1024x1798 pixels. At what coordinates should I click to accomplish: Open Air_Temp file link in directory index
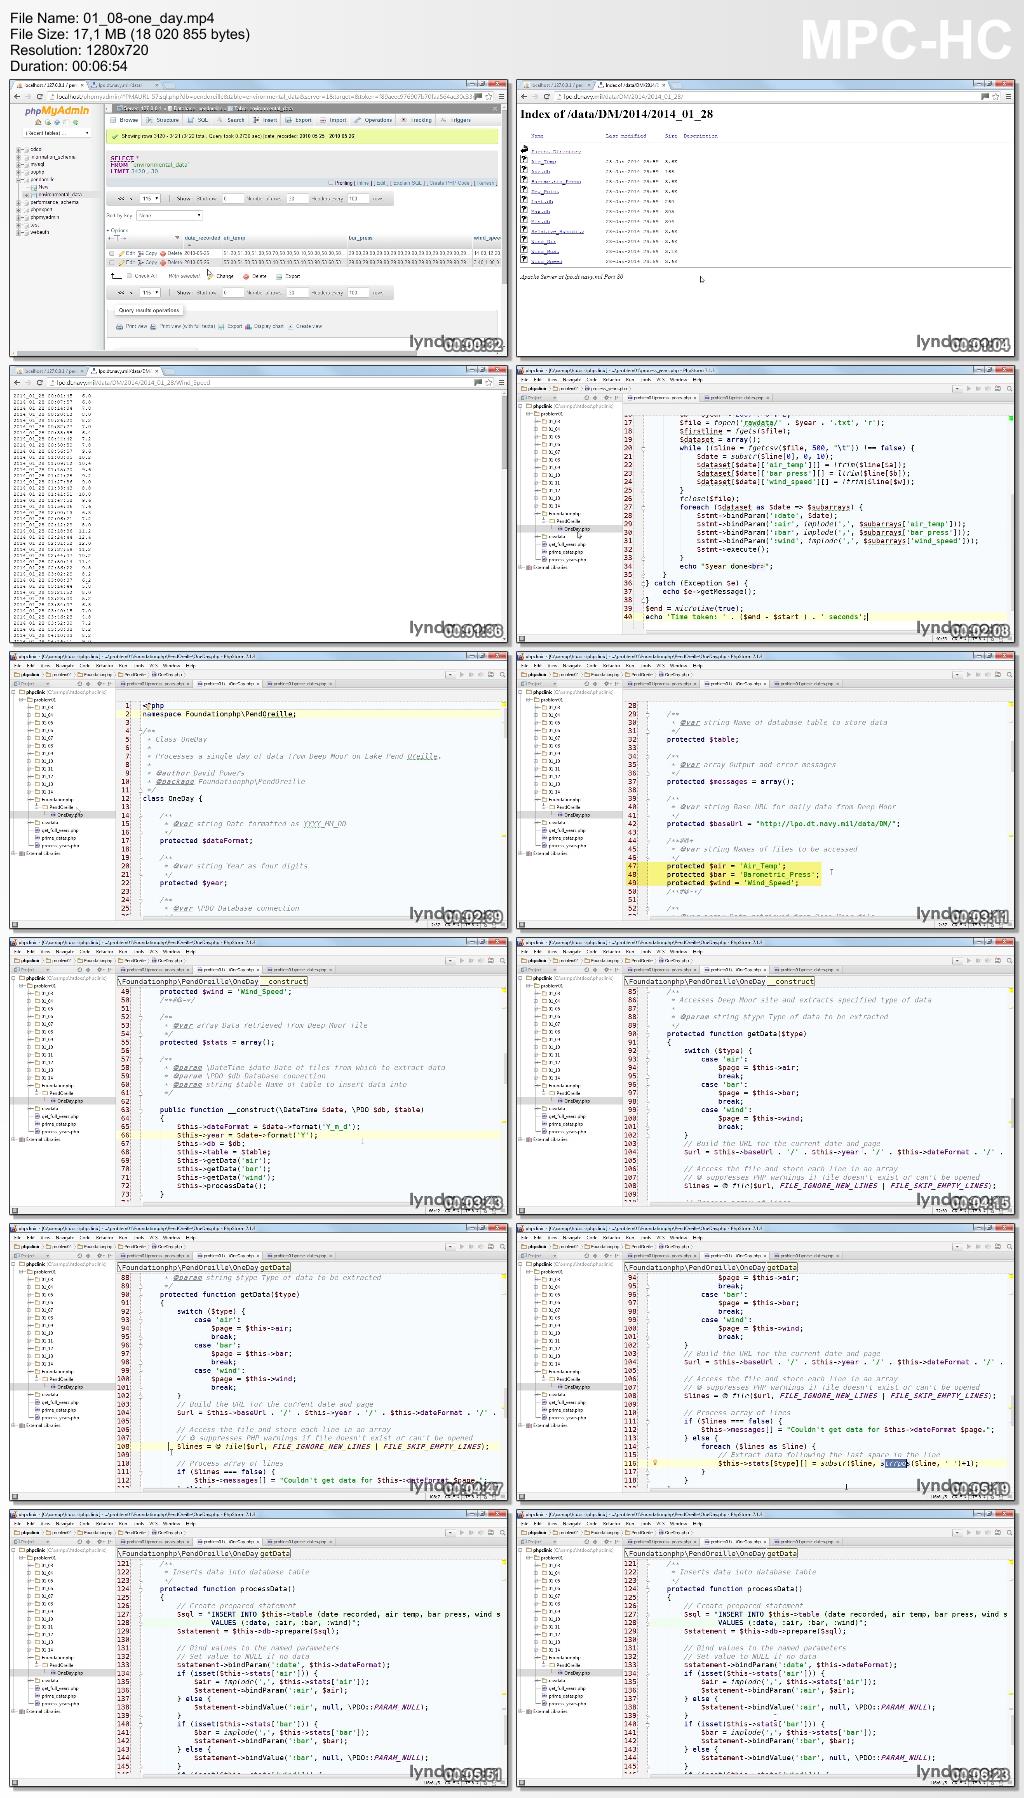(x=544, y=161)
